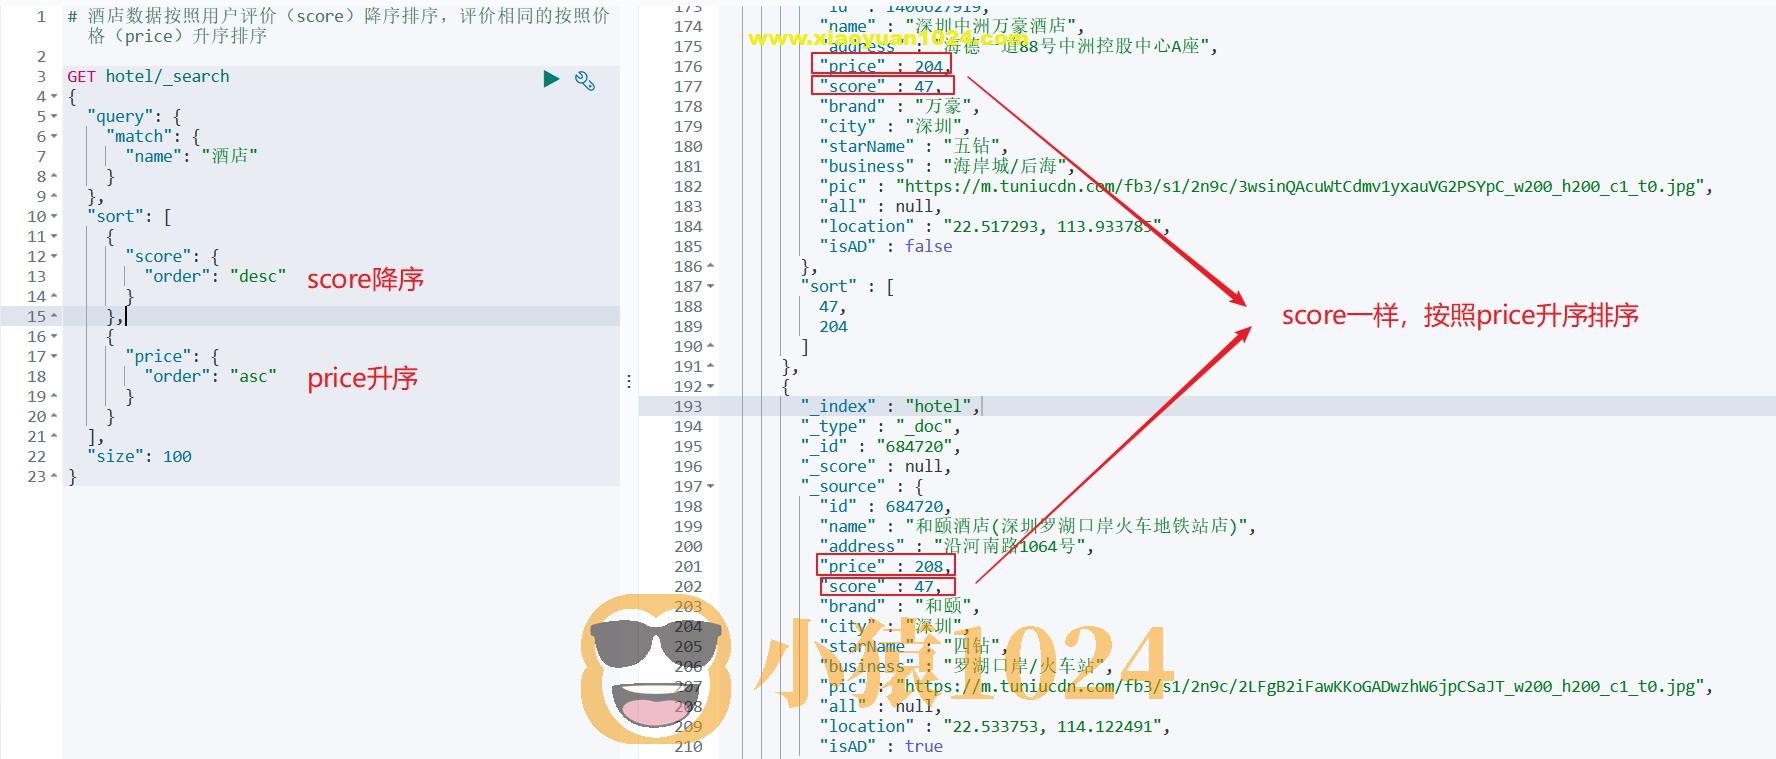Click sort value 204 on line 189

pyautogui.click(x=833, y=326)
